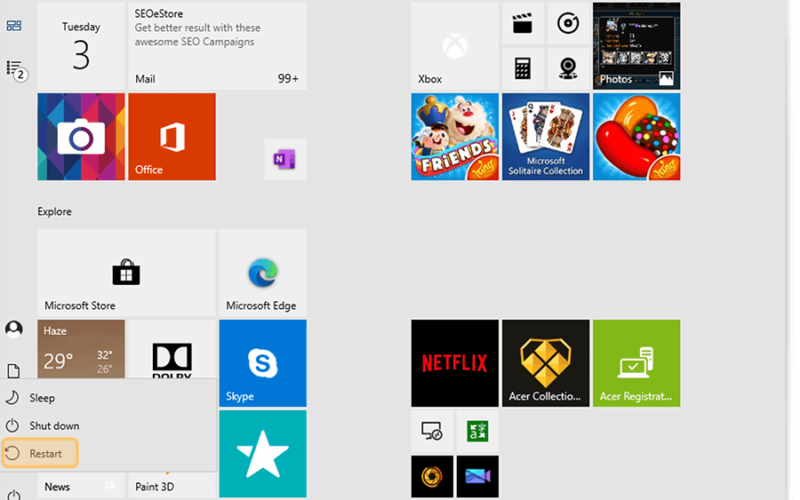Select Restart from the power menu

click(x=40, y=453)
